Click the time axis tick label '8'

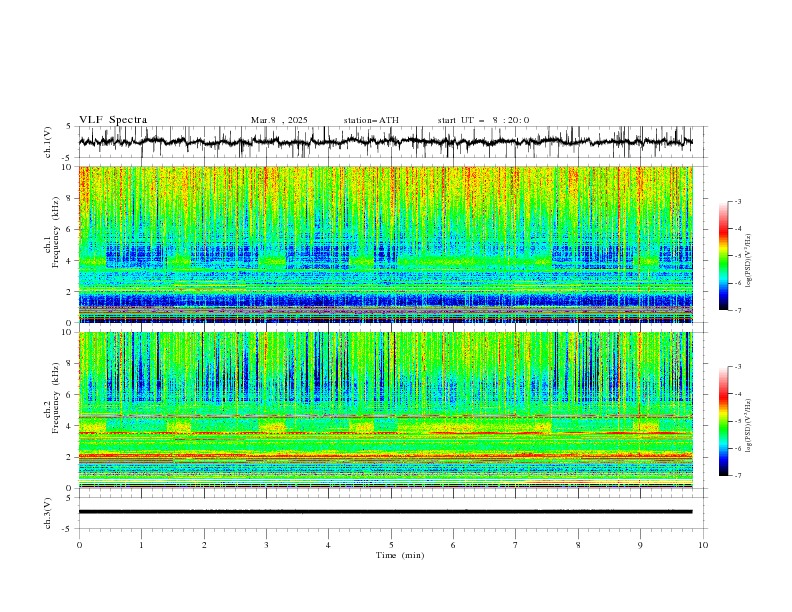pyautogui.click(x=578, y=545)
